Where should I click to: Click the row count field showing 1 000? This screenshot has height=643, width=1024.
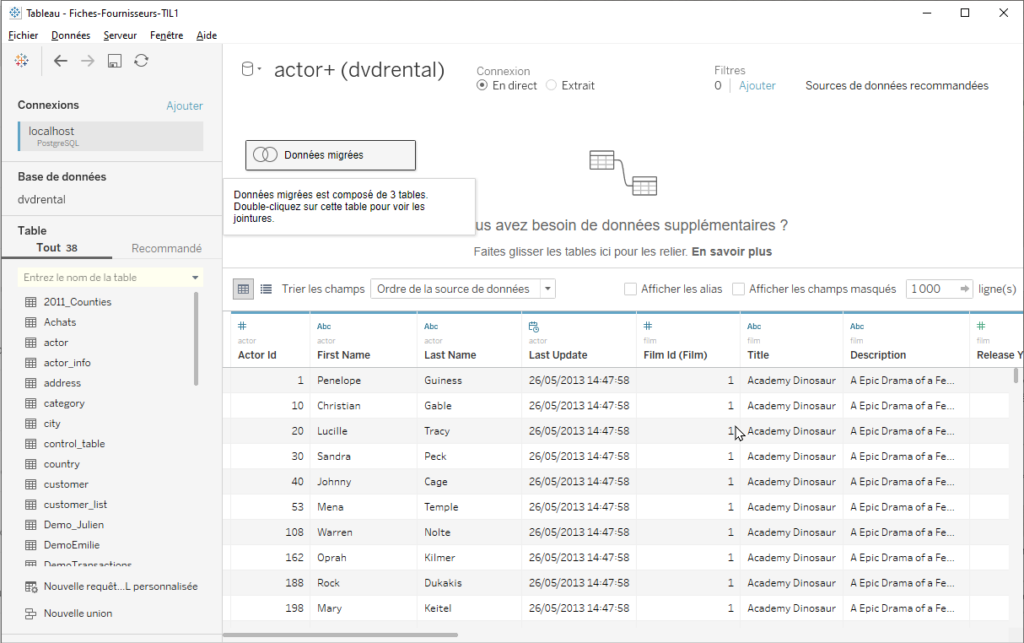pyautogui.click(x=933, y=289)
